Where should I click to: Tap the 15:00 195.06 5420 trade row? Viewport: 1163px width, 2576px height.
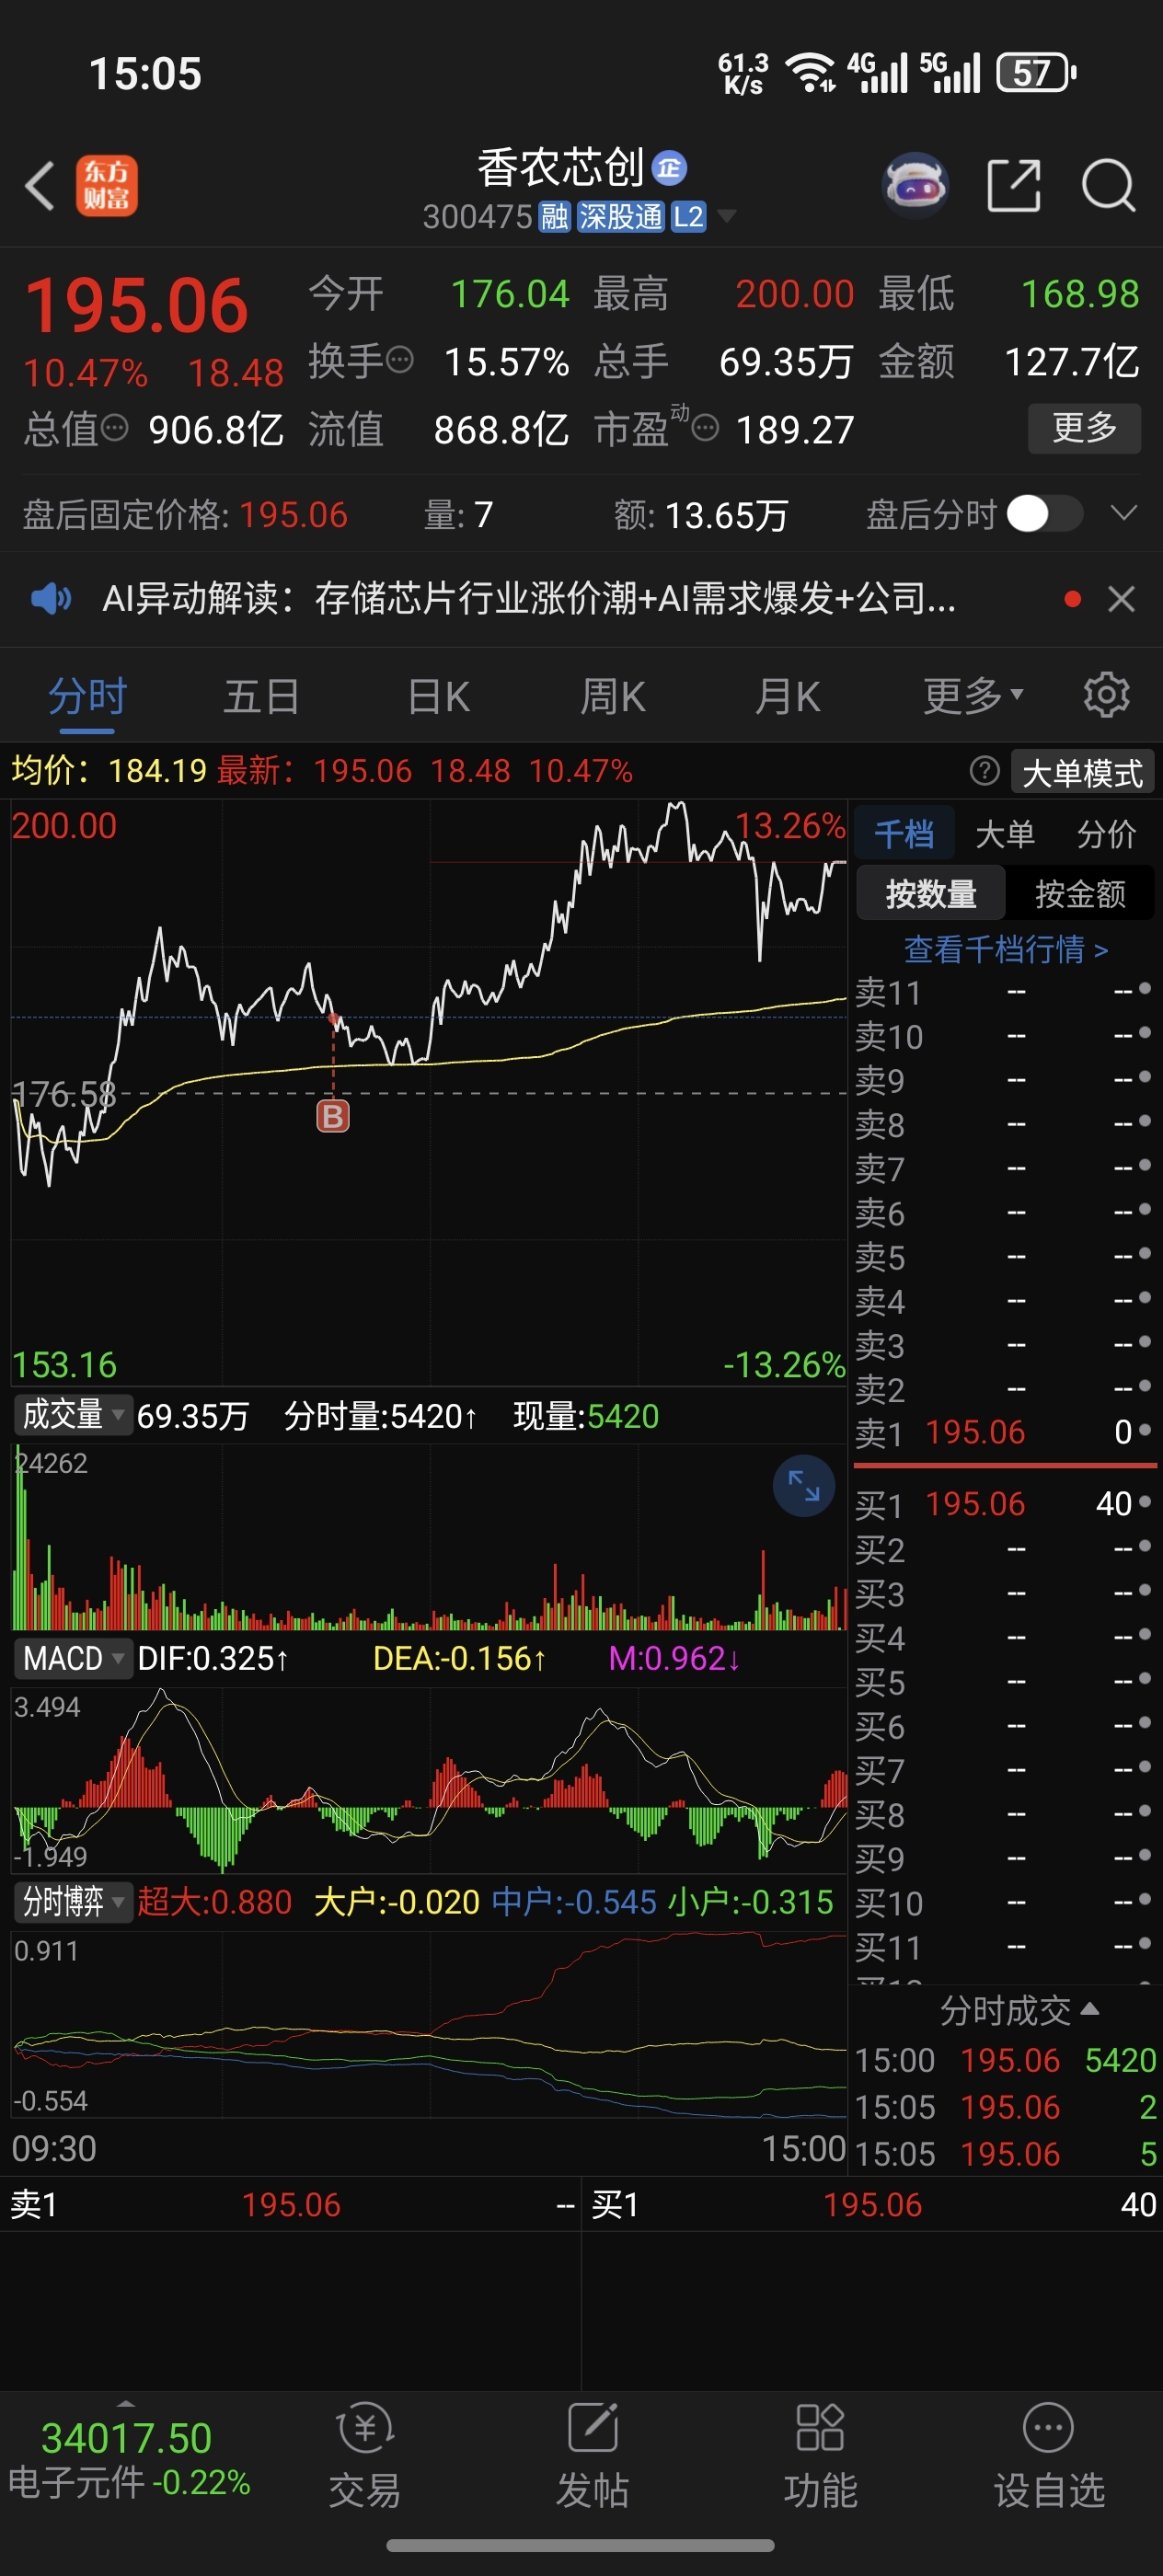1004,2060
